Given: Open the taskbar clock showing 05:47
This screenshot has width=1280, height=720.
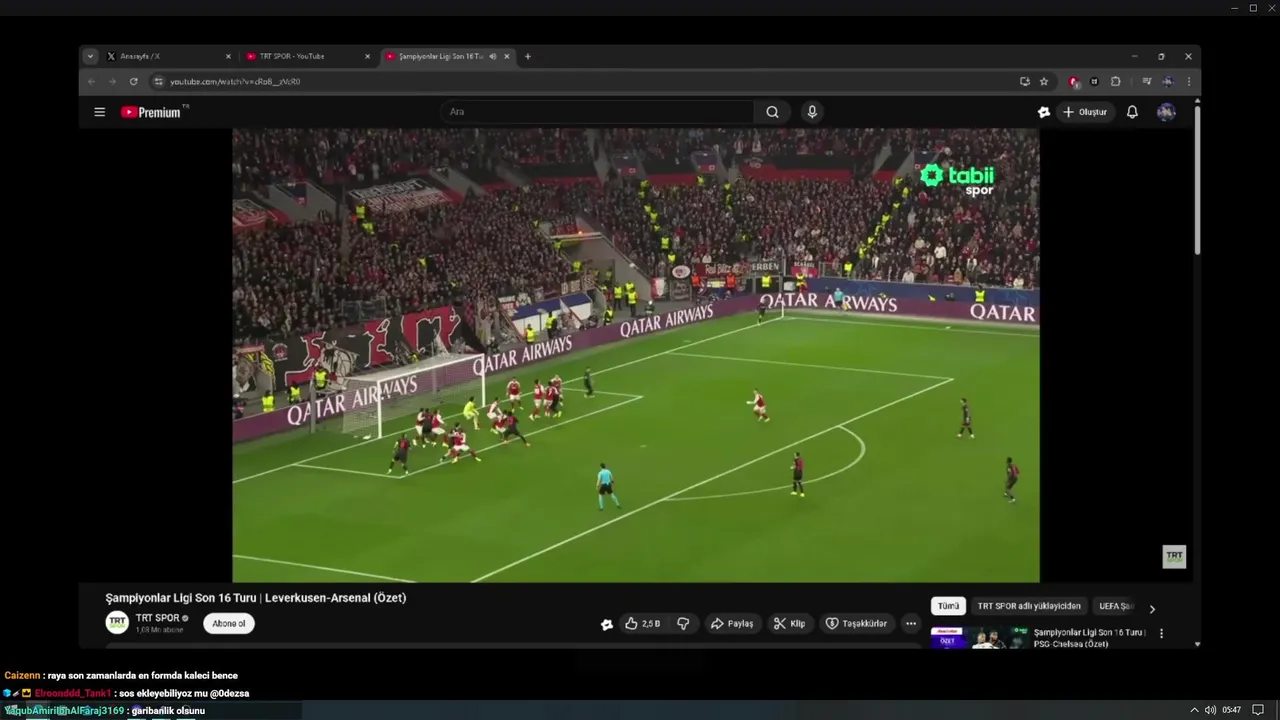Looking at the screenshot, I should tap(1232, 710).
